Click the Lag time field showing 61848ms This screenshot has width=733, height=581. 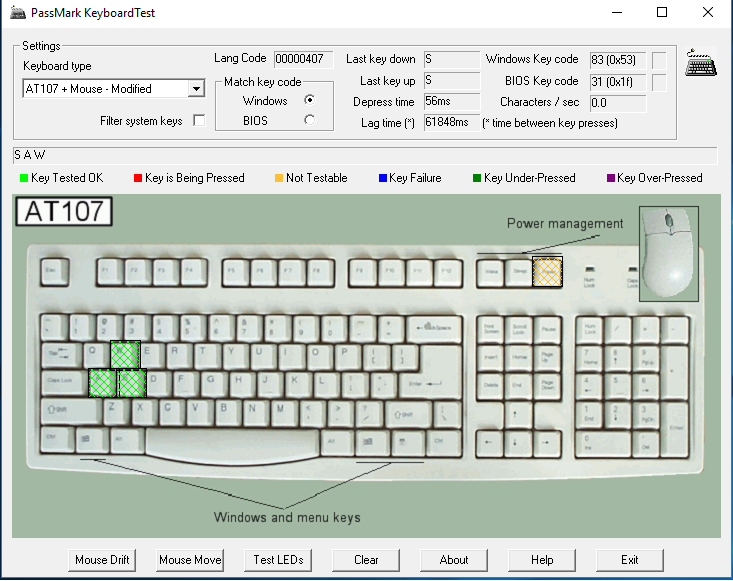(x=452, y=122)
